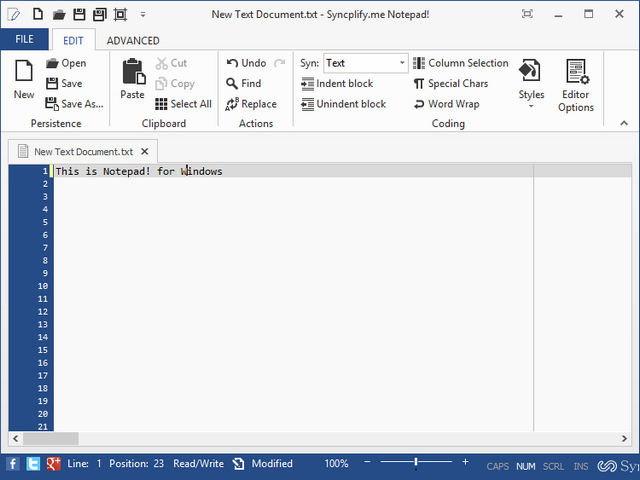Click the Save All icon in the quick access toolbar

[x=100, y=15]
